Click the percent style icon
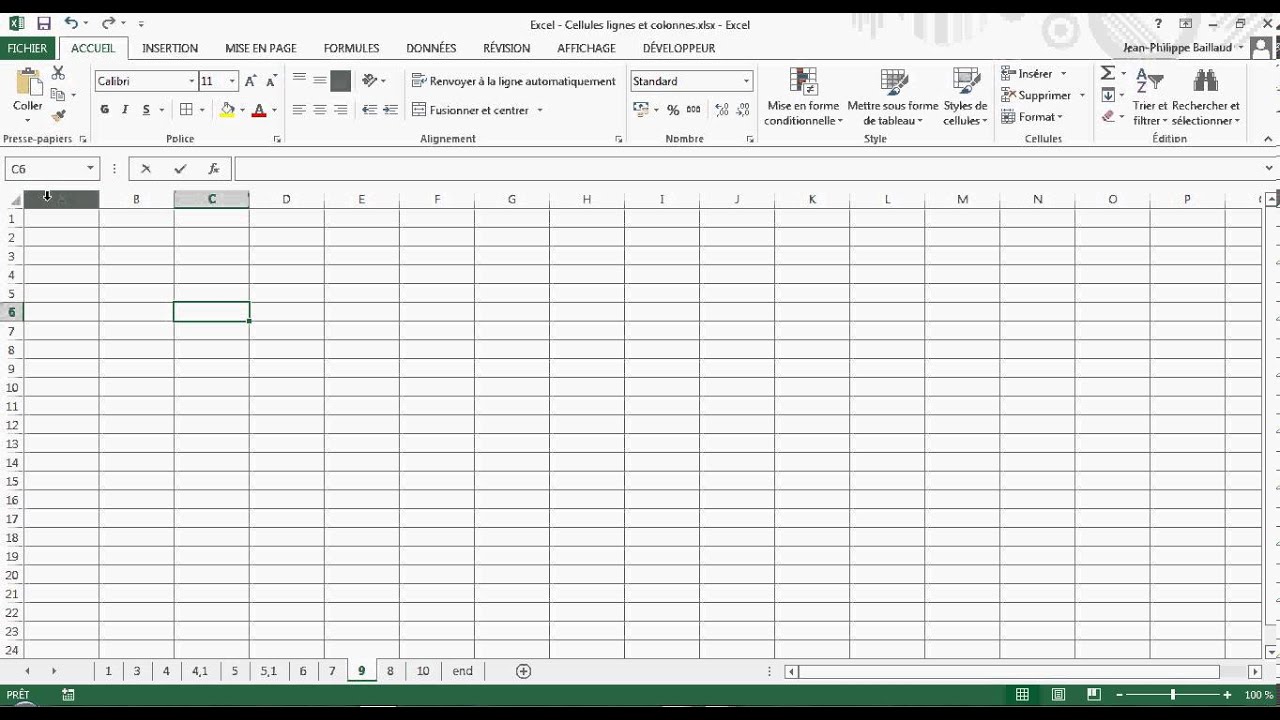 [x=673, y=110]
